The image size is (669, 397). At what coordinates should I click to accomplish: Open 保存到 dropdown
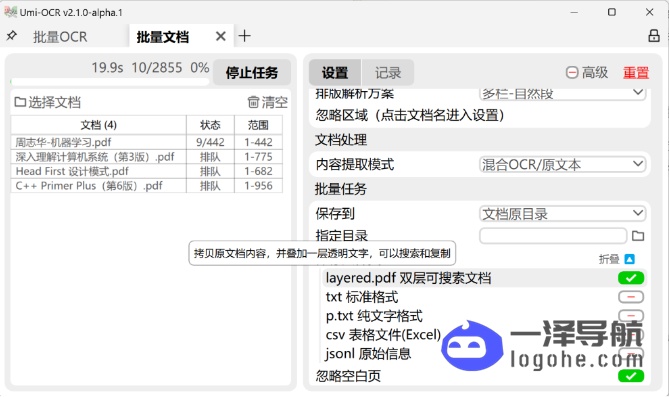pos(562,214)
